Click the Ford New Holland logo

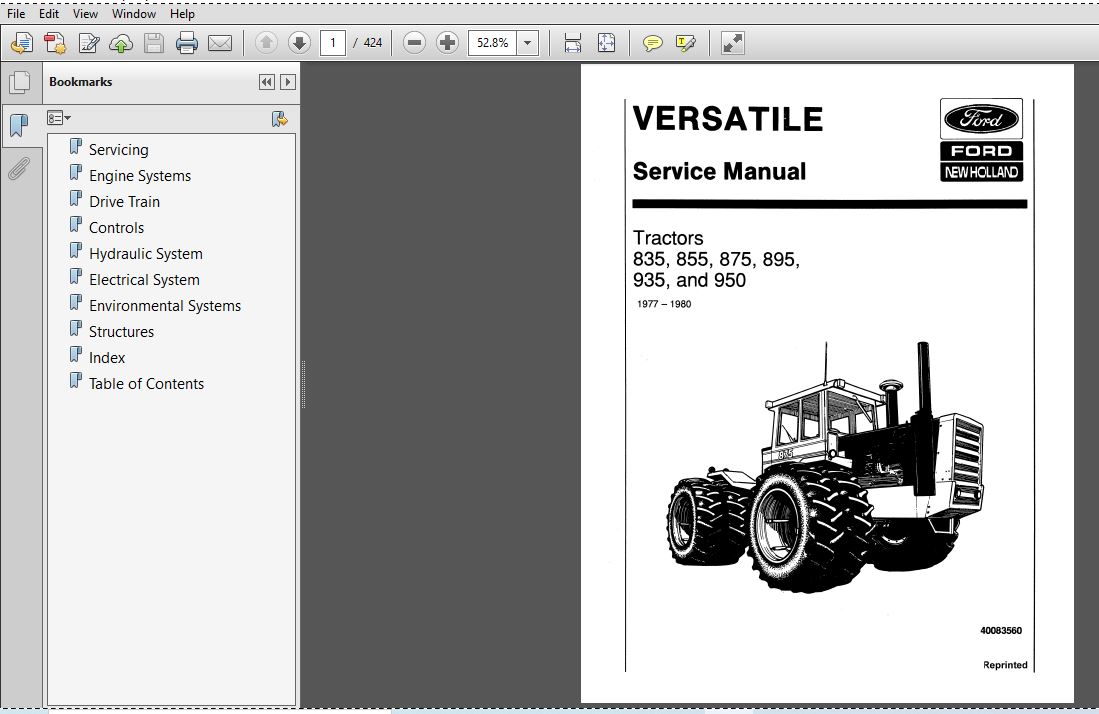point(981,140)
